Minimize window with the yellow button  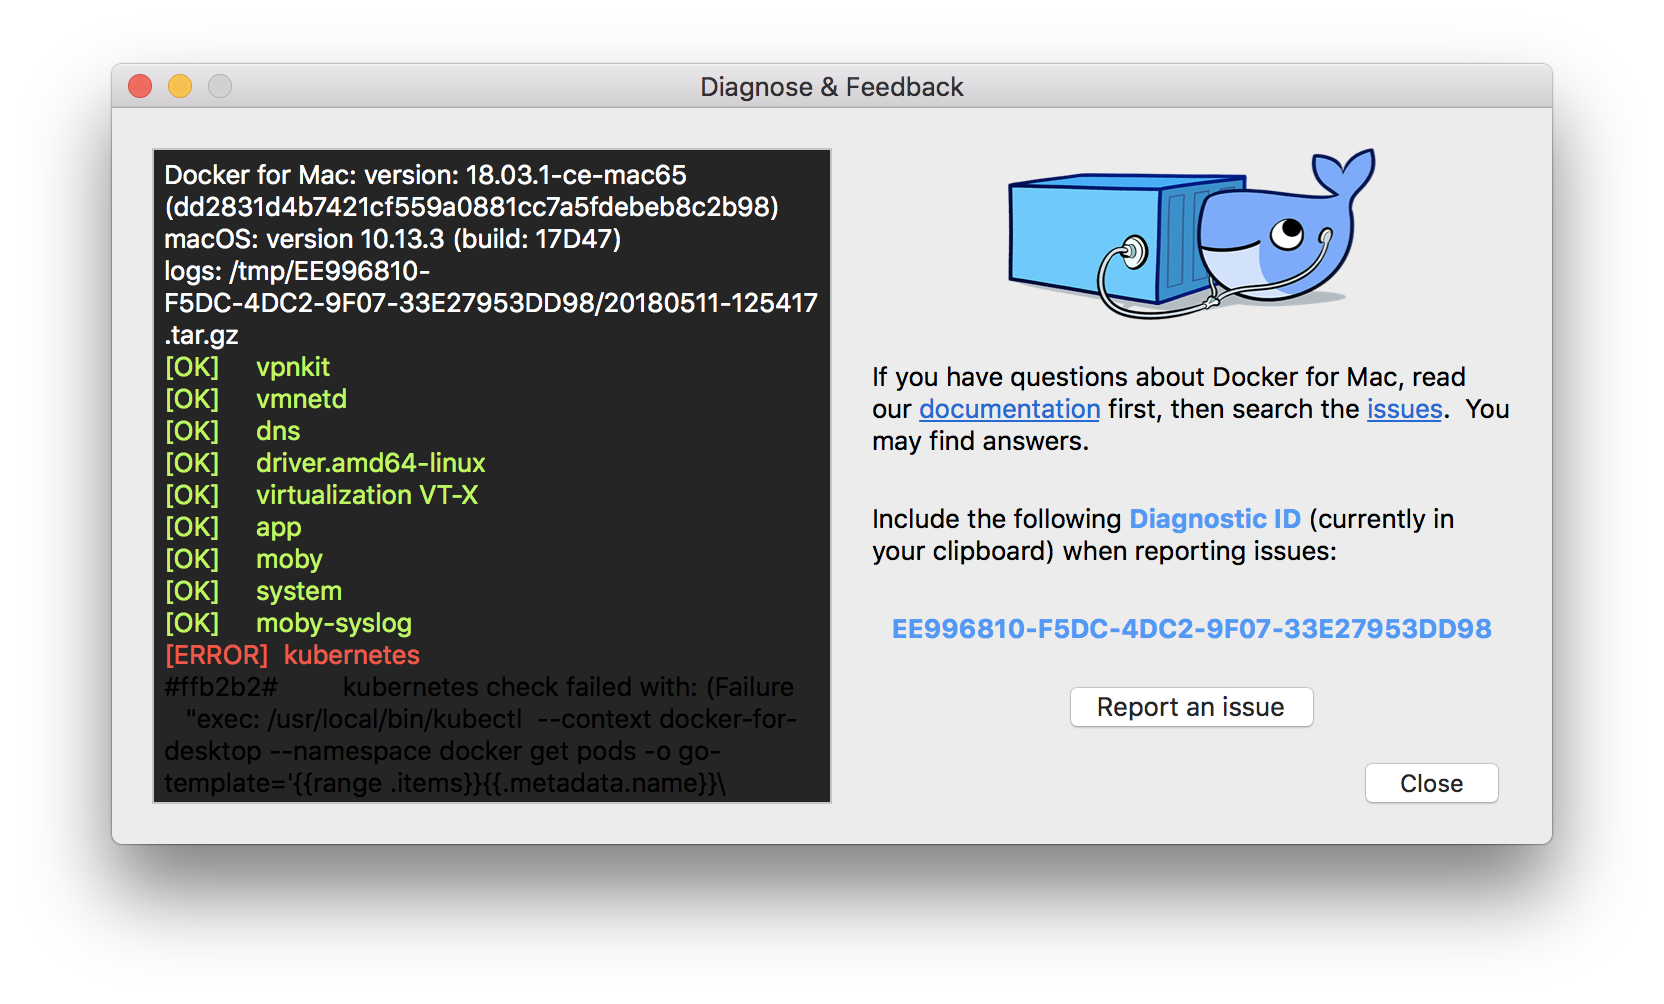pos(180,87)
